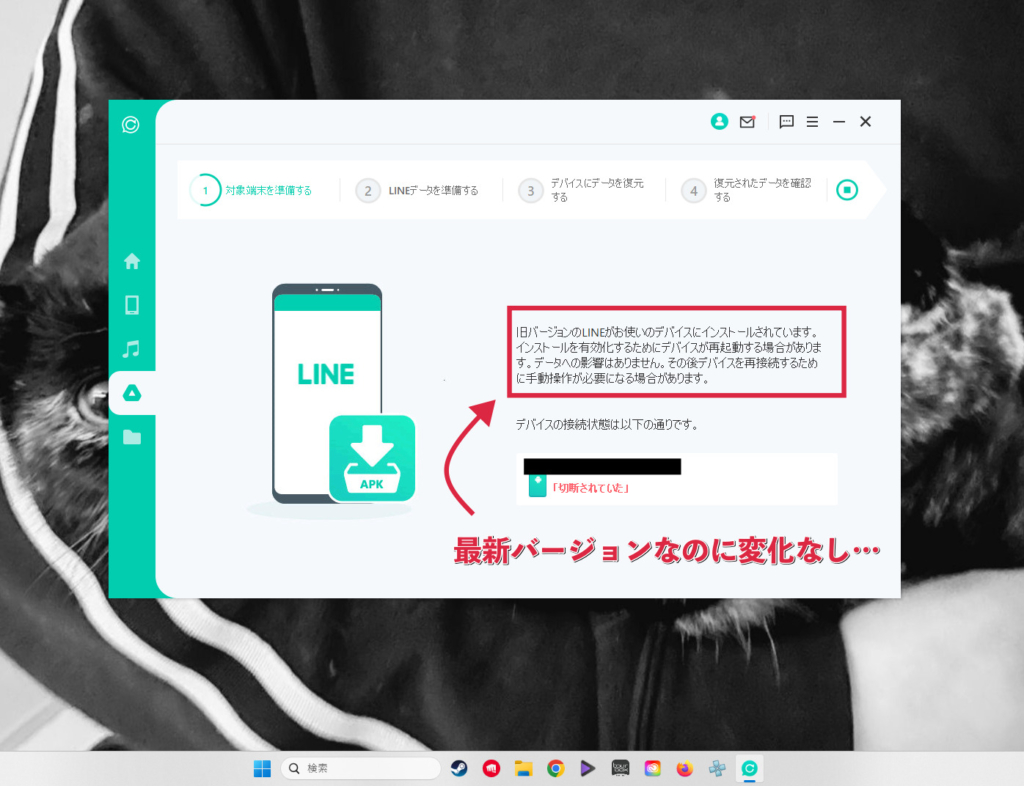This screenshot has height=786, width=1024.
Task: Click the Windows taskbar search box
Action: [x=362, y=768]
